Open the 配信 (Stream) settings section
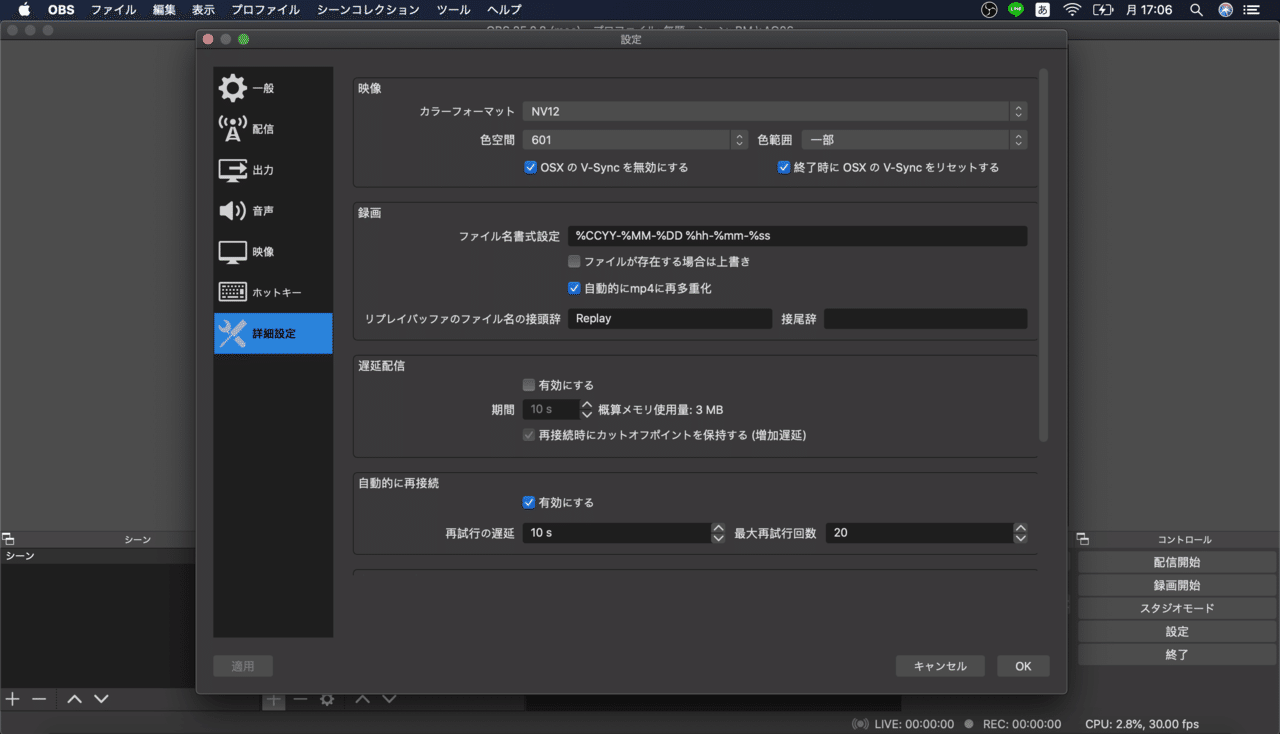1280x734 pixels. click(x=273, y=129)
